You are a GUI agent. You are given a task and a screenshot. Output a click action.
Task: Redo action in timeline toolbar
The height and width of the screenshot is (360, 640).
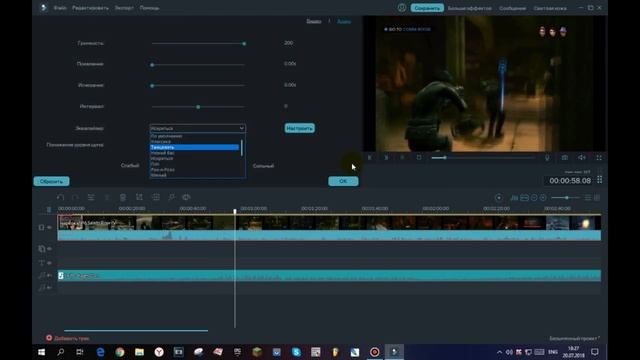pyautogui.click(x=76, y=198)
